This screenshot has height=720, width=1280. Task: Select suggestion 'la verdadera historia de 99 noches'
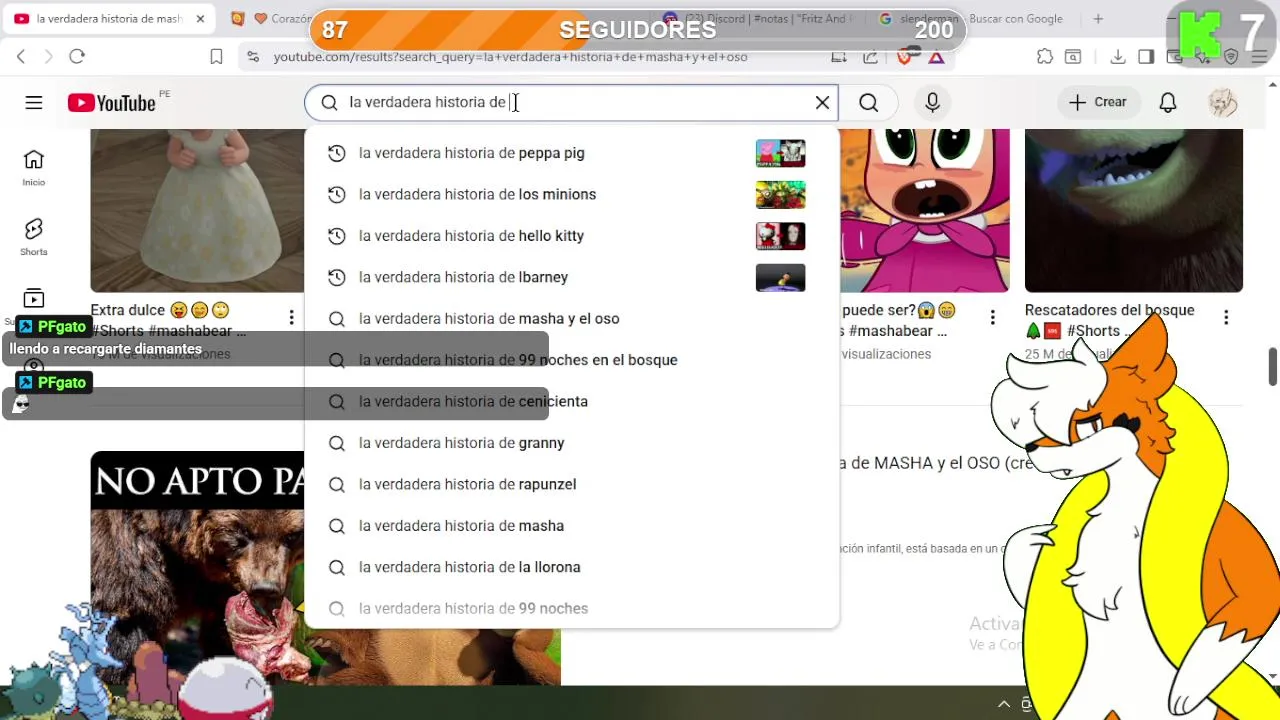click(571, 608)
